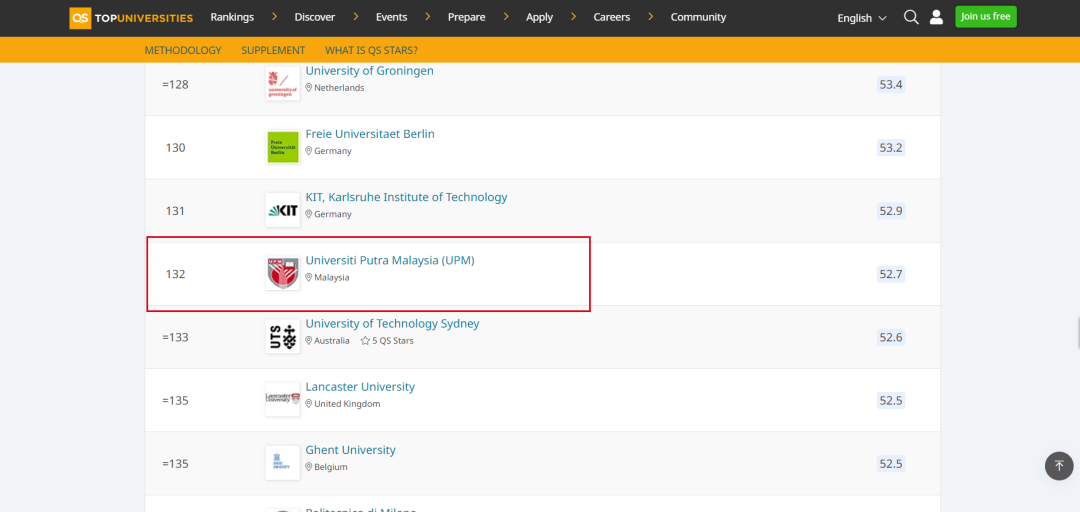Click the Freie Universitaet Berlin logo
Screen dimensions: 1080x512
[283, 148]
